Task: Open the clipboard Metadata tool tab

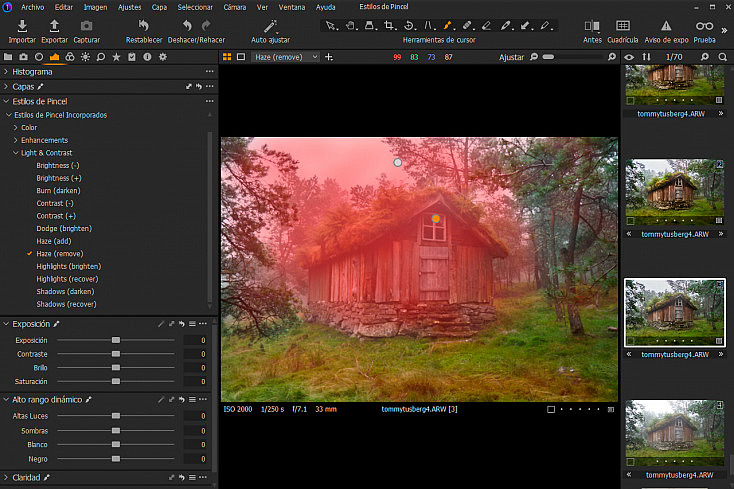Action: click(x=132, y=57)
